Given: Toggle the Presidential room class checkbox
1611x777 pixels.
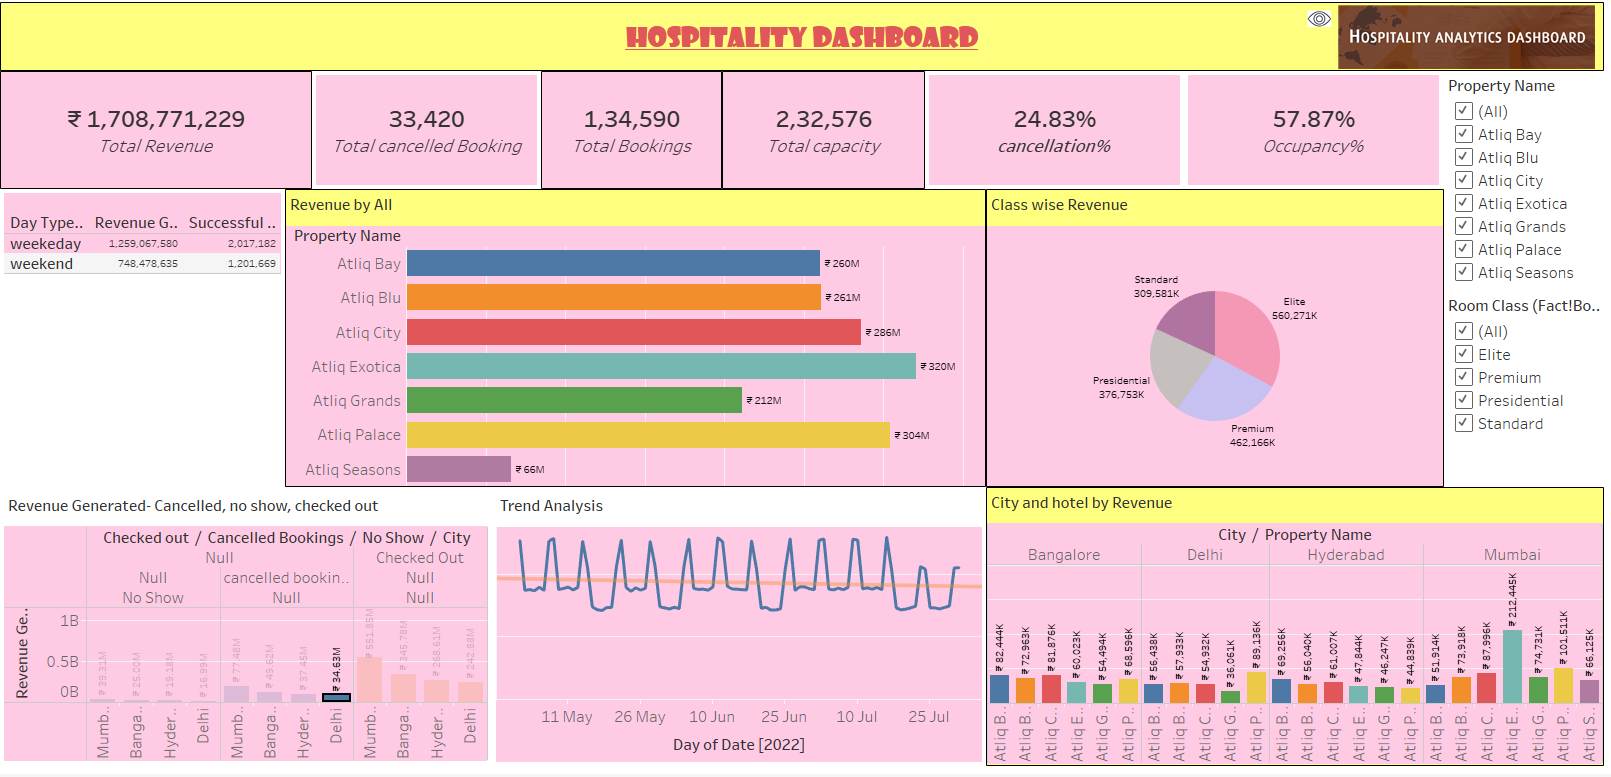Looking at the screenshot, I should point(1464,400).
